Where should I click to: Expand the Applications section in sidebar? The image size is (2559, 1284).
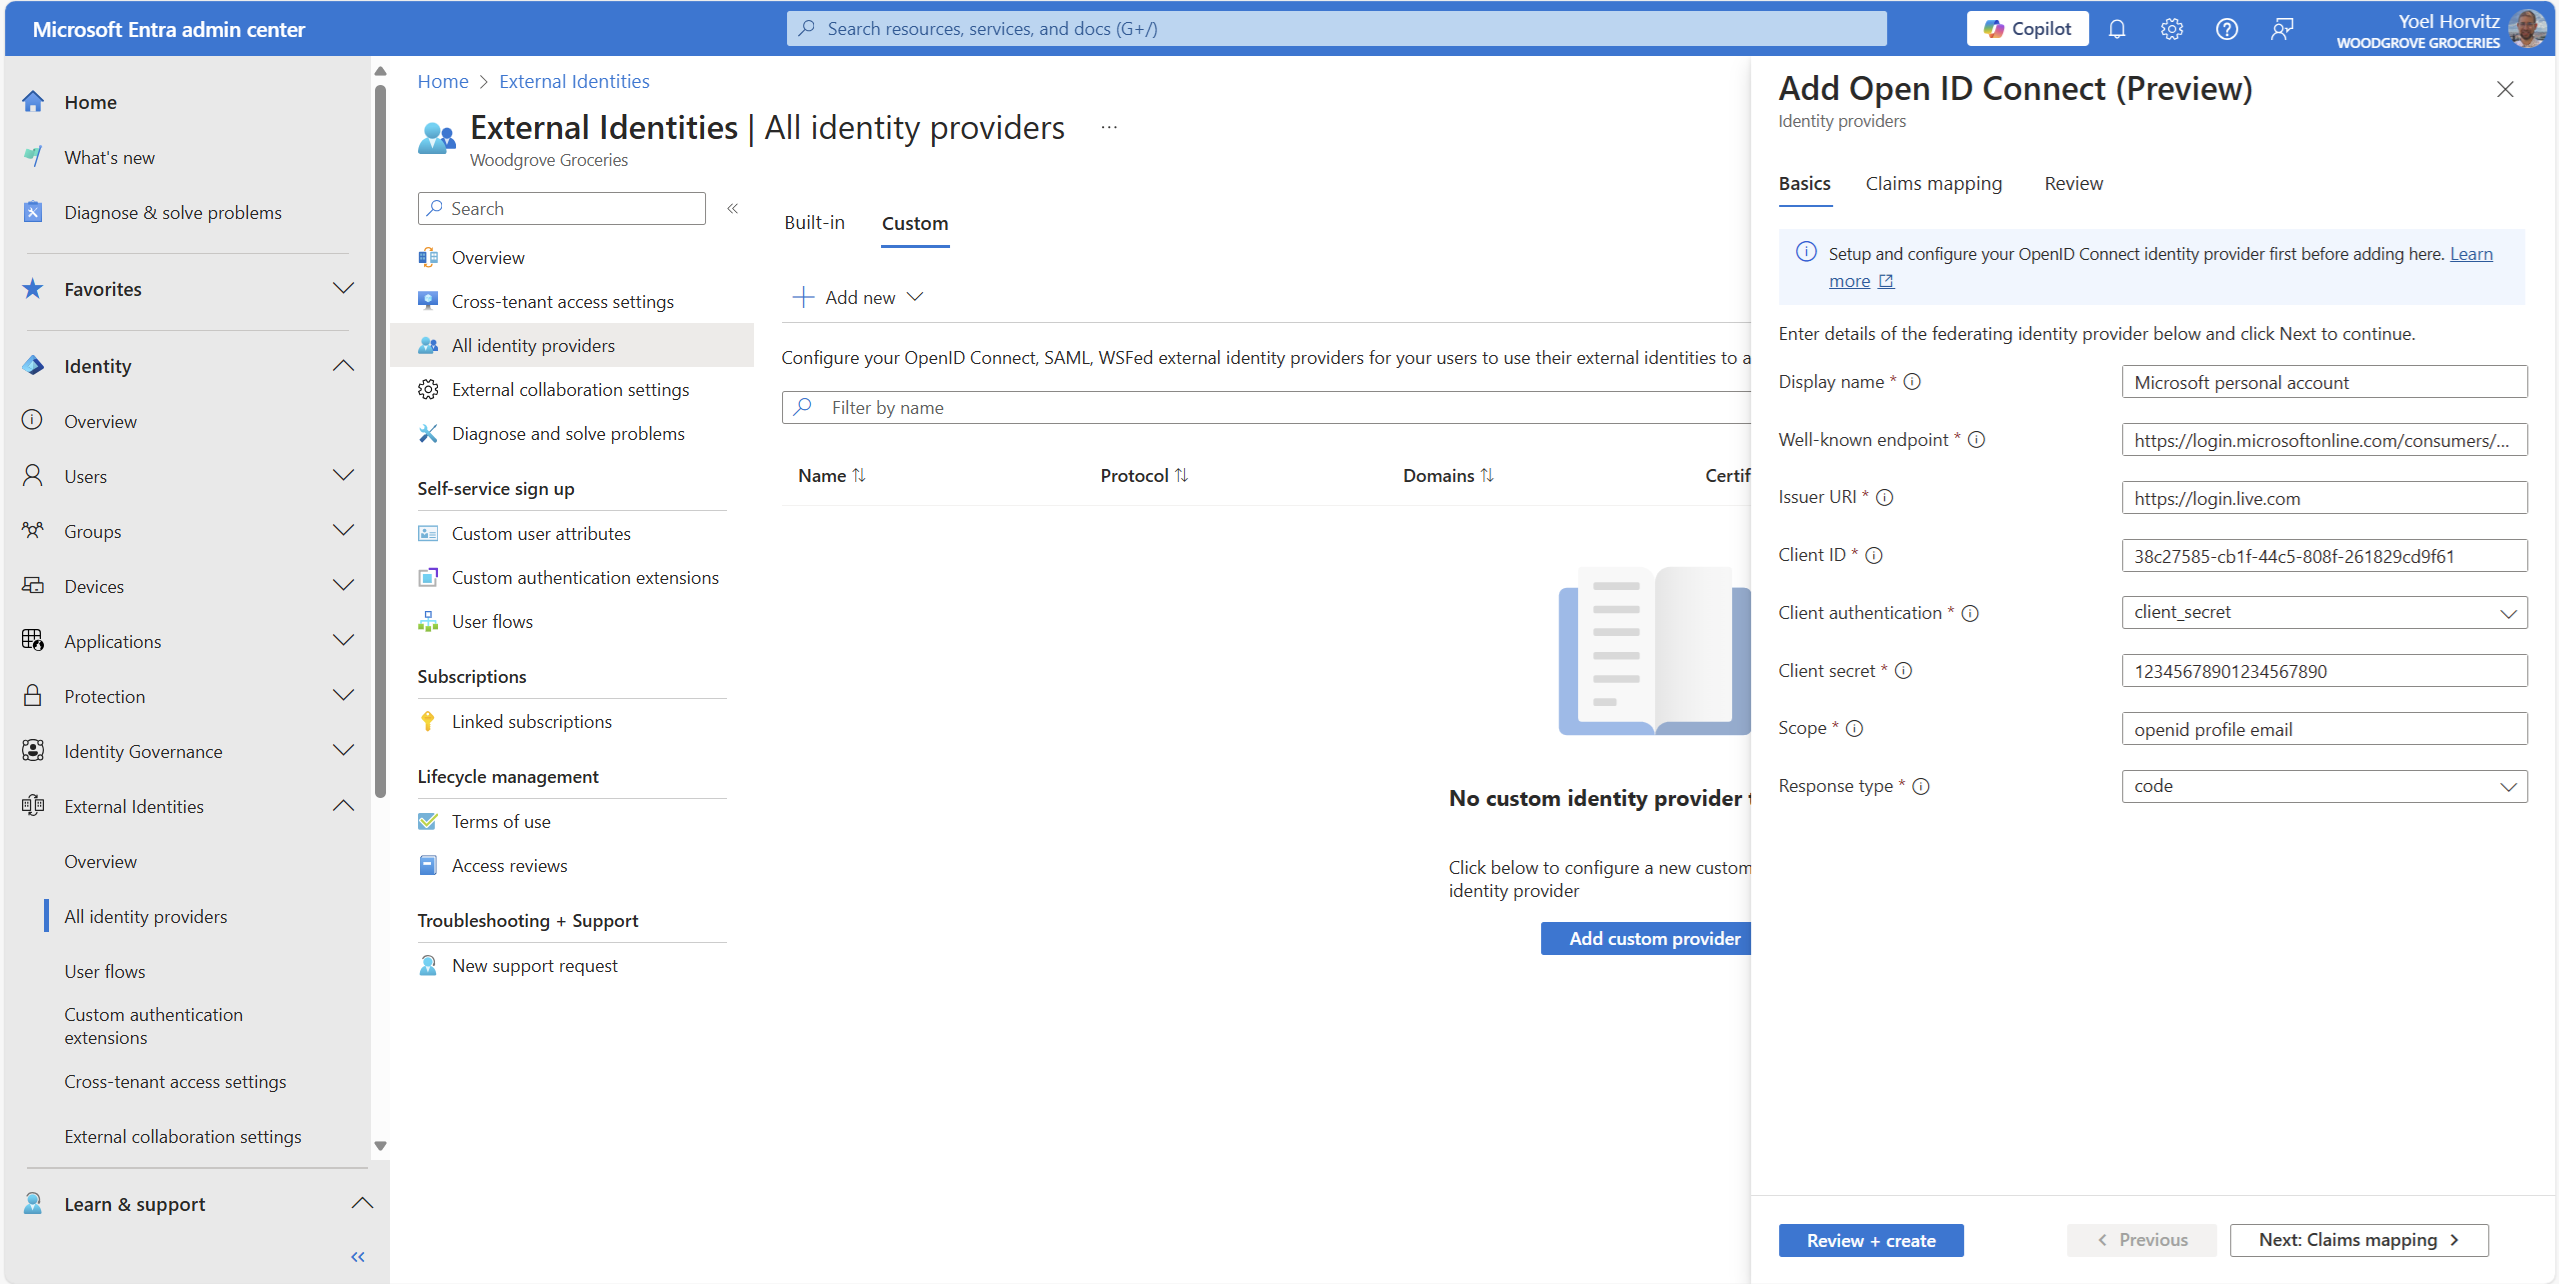tap(343, 641)
